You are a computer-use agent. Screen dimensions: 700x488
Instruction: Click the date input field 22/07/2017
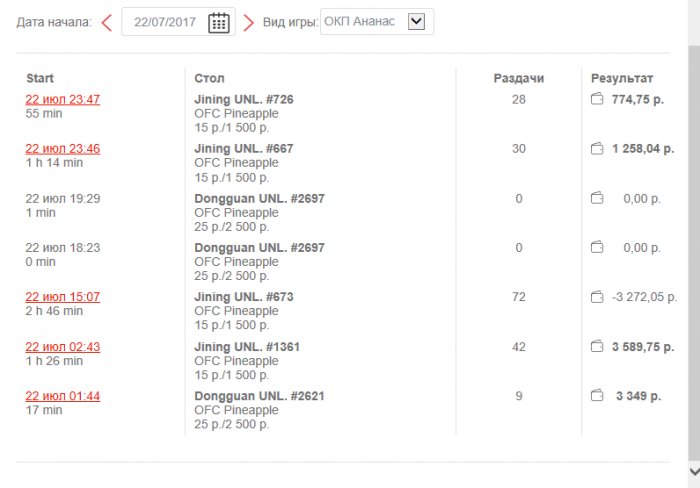pyautogui.click(x=164, y=22)
